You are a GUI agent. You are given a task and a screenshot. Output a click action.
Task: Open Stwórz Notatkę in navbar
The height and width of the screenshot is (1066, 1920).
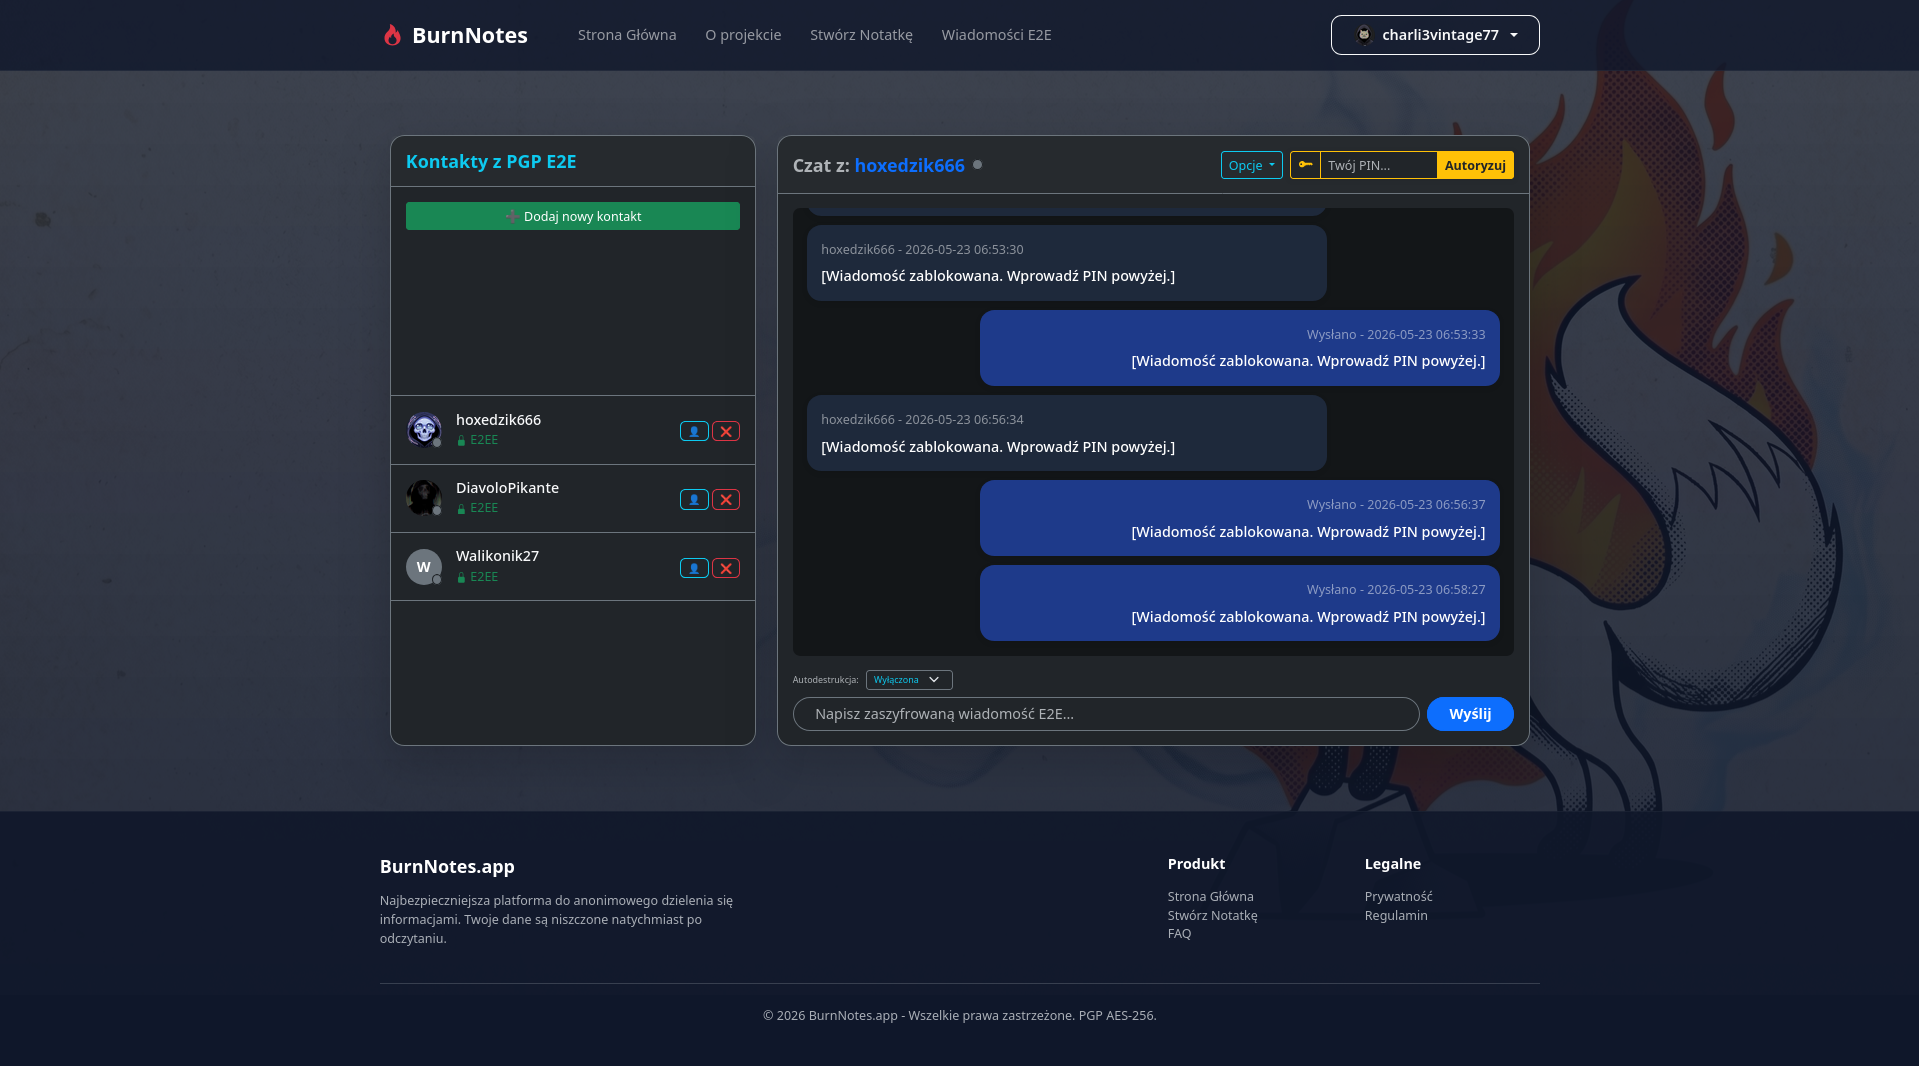tap(861, 35)
